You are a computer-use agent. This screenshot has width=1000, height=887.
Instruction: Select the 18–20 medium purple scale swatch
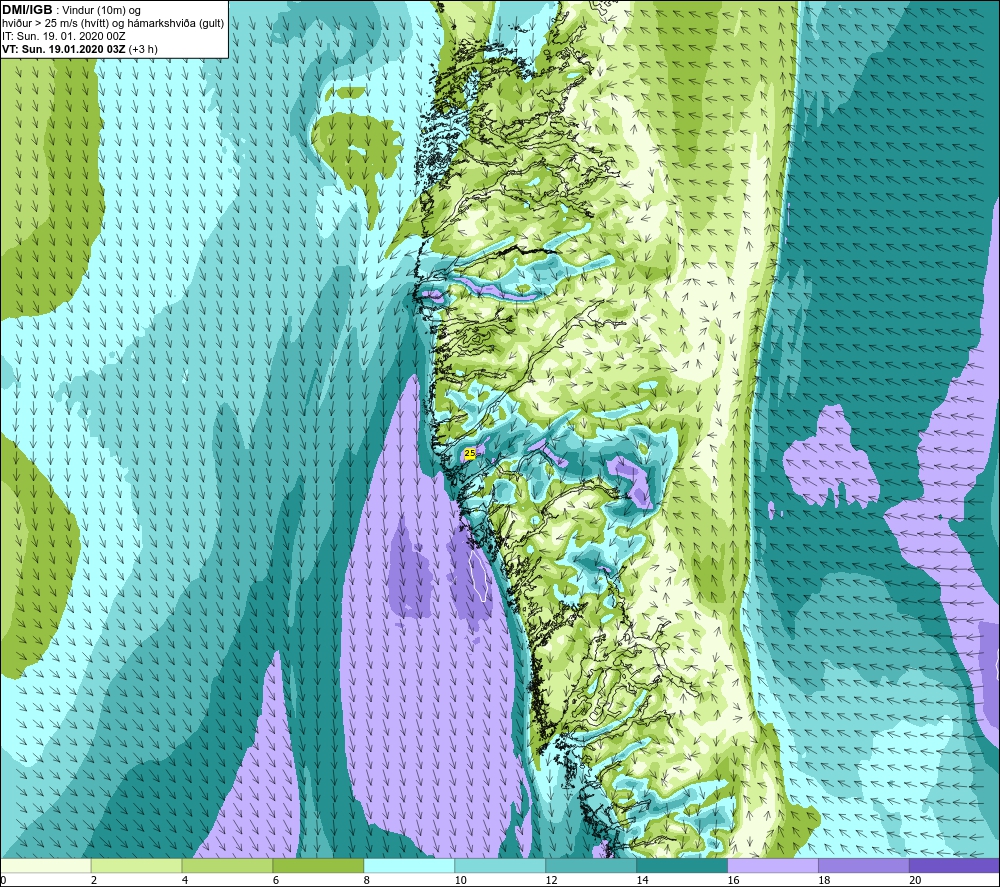(864, 866)
